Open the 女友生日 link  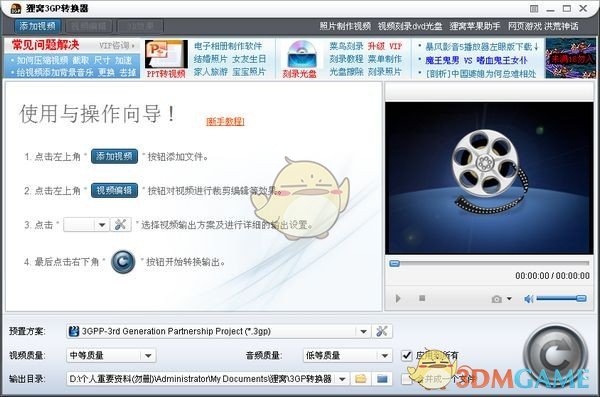249,59
